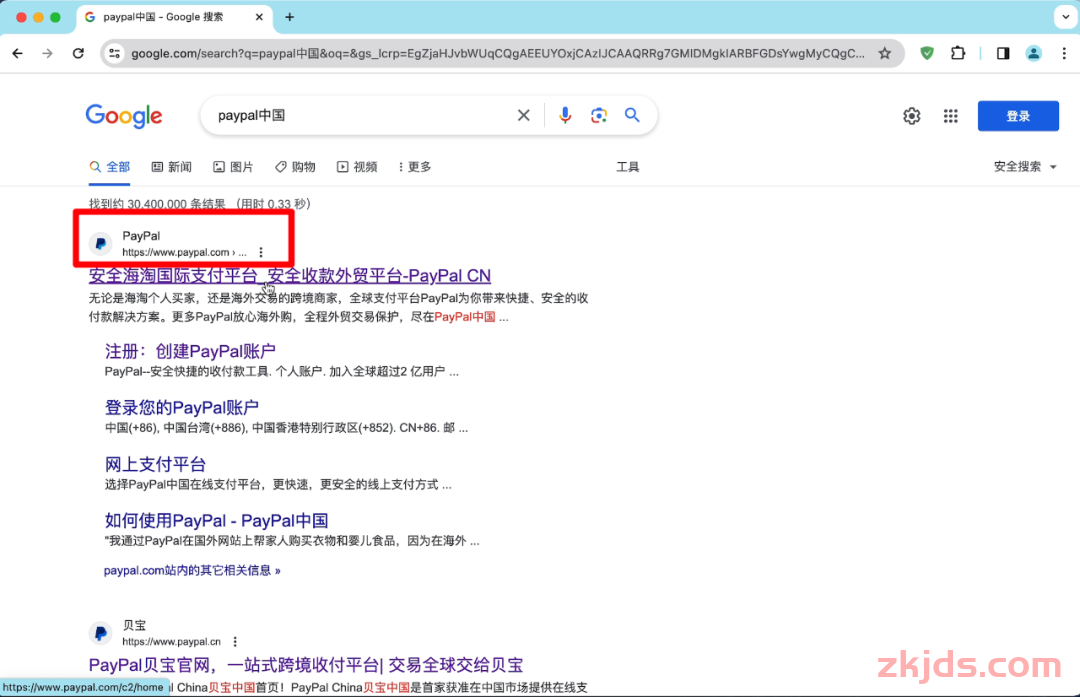
Task: Click the Google logo
Action: click(124, 116)
